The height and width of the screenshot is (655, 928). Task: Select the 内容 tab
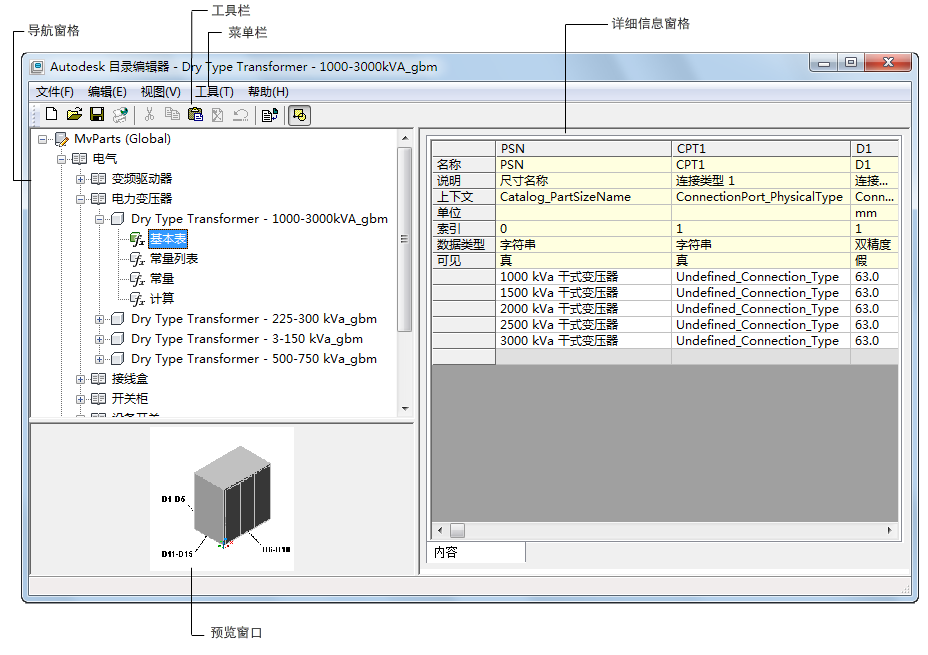[476, 552]
